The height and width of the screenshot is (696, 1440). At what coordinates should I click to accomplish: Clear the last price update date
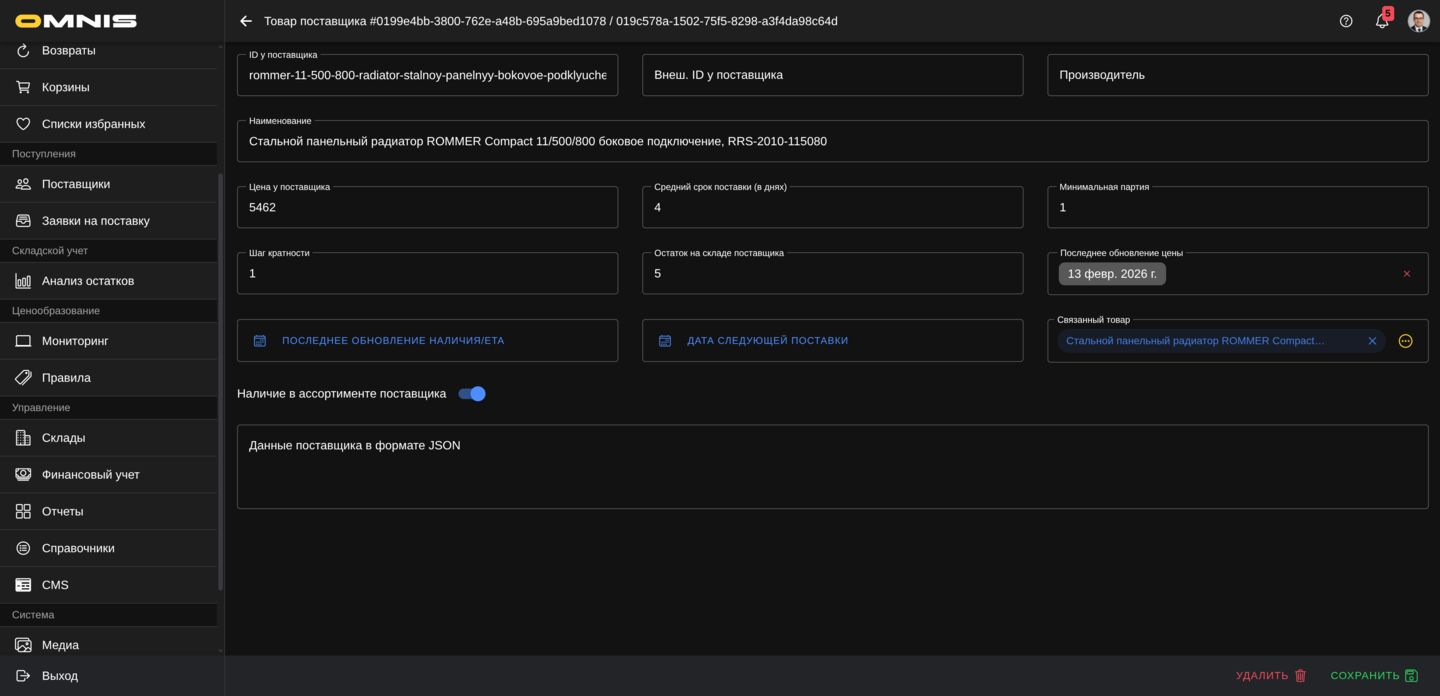coord(1406,274)
